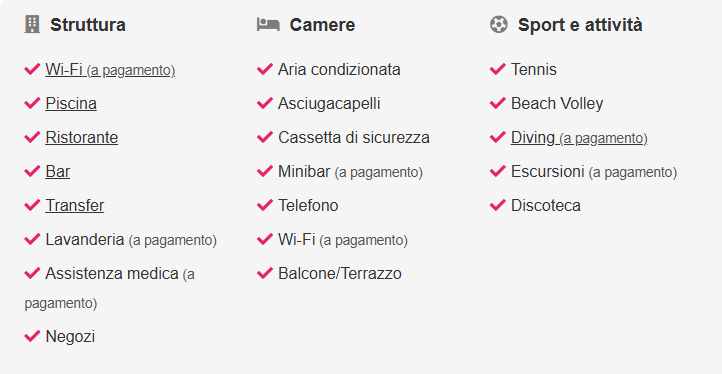Image resolution: width=722 pixels, height=374 pixels.
Task: Click the checkmark icon next to Tennis
Action: pos(498,69)
